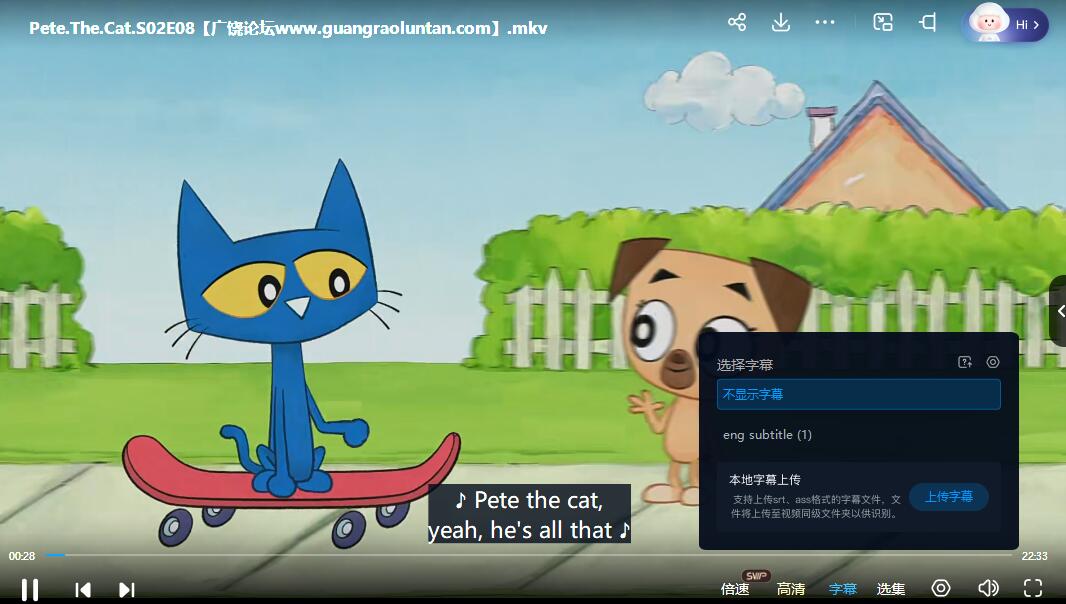Screen dimensions: 1066x604
Task: Open subtitle settings icon in 选择字幕 panel
Action: click(x=993, y=362)
